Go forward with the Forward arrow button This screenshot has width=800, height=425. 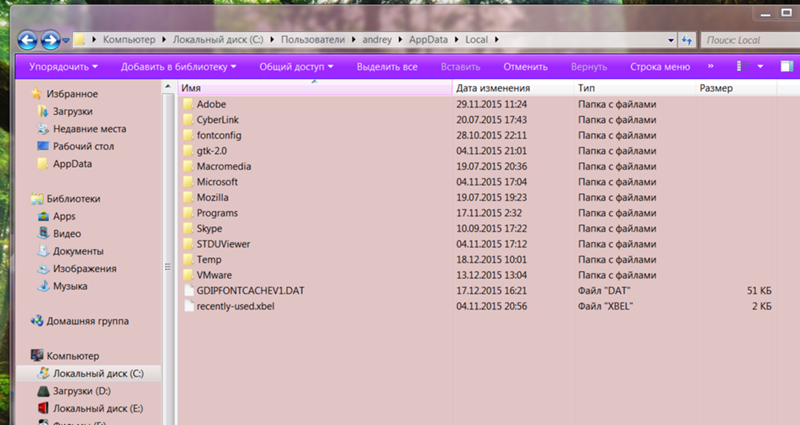[x=50, y=40]
